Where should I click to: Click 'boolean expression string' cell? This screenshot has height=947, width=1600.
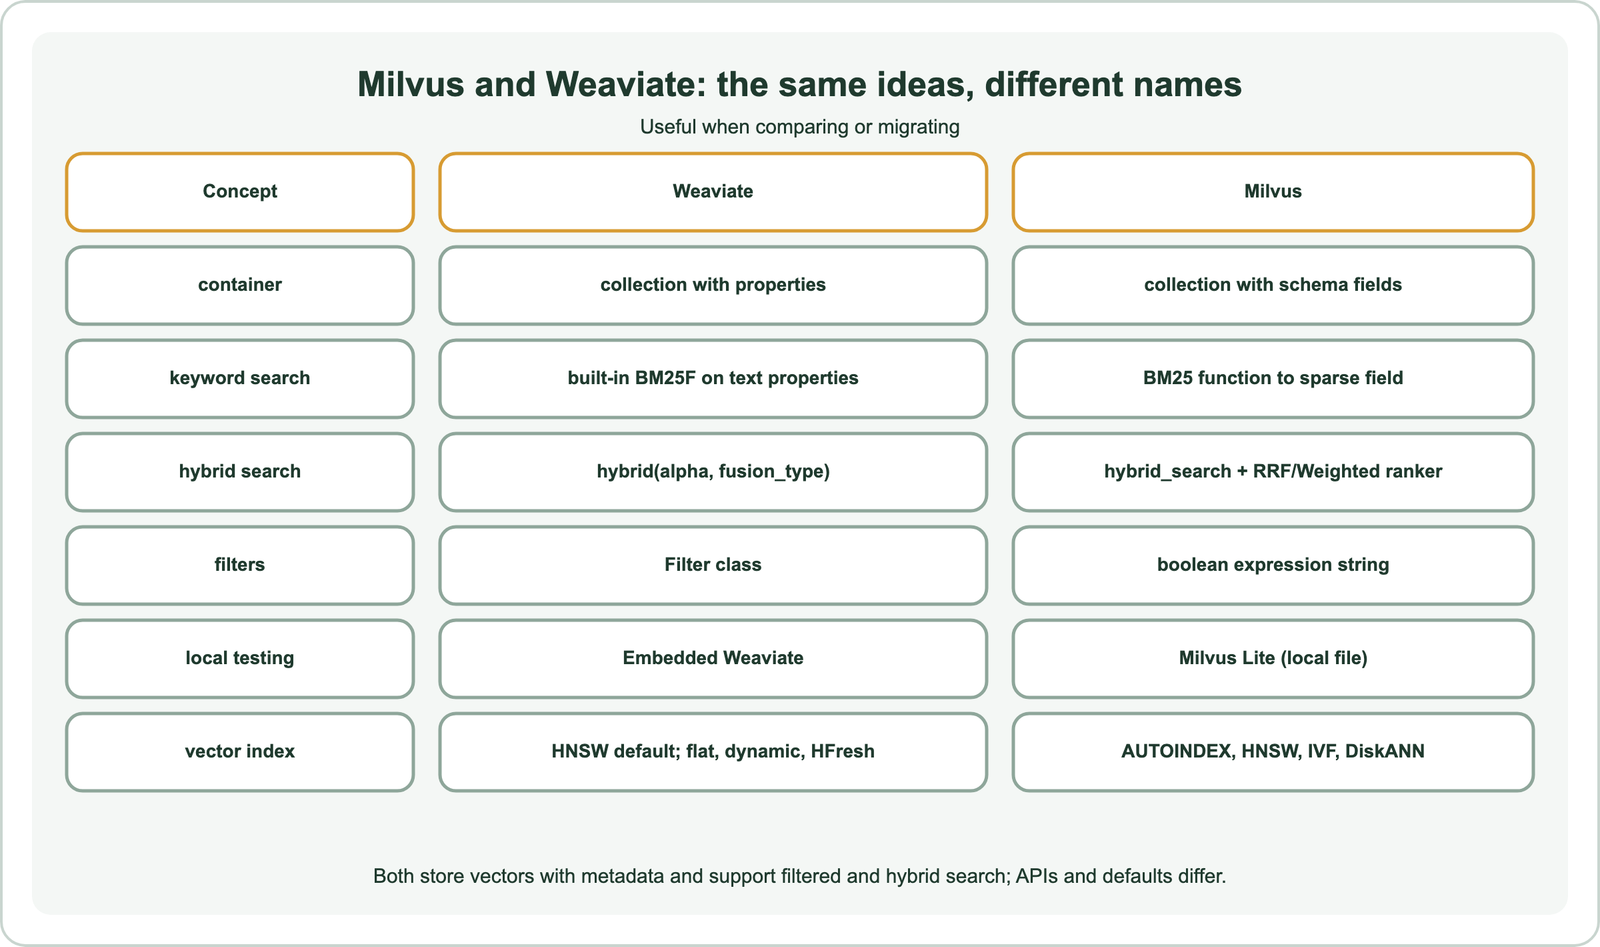[x=1273, y=565]
